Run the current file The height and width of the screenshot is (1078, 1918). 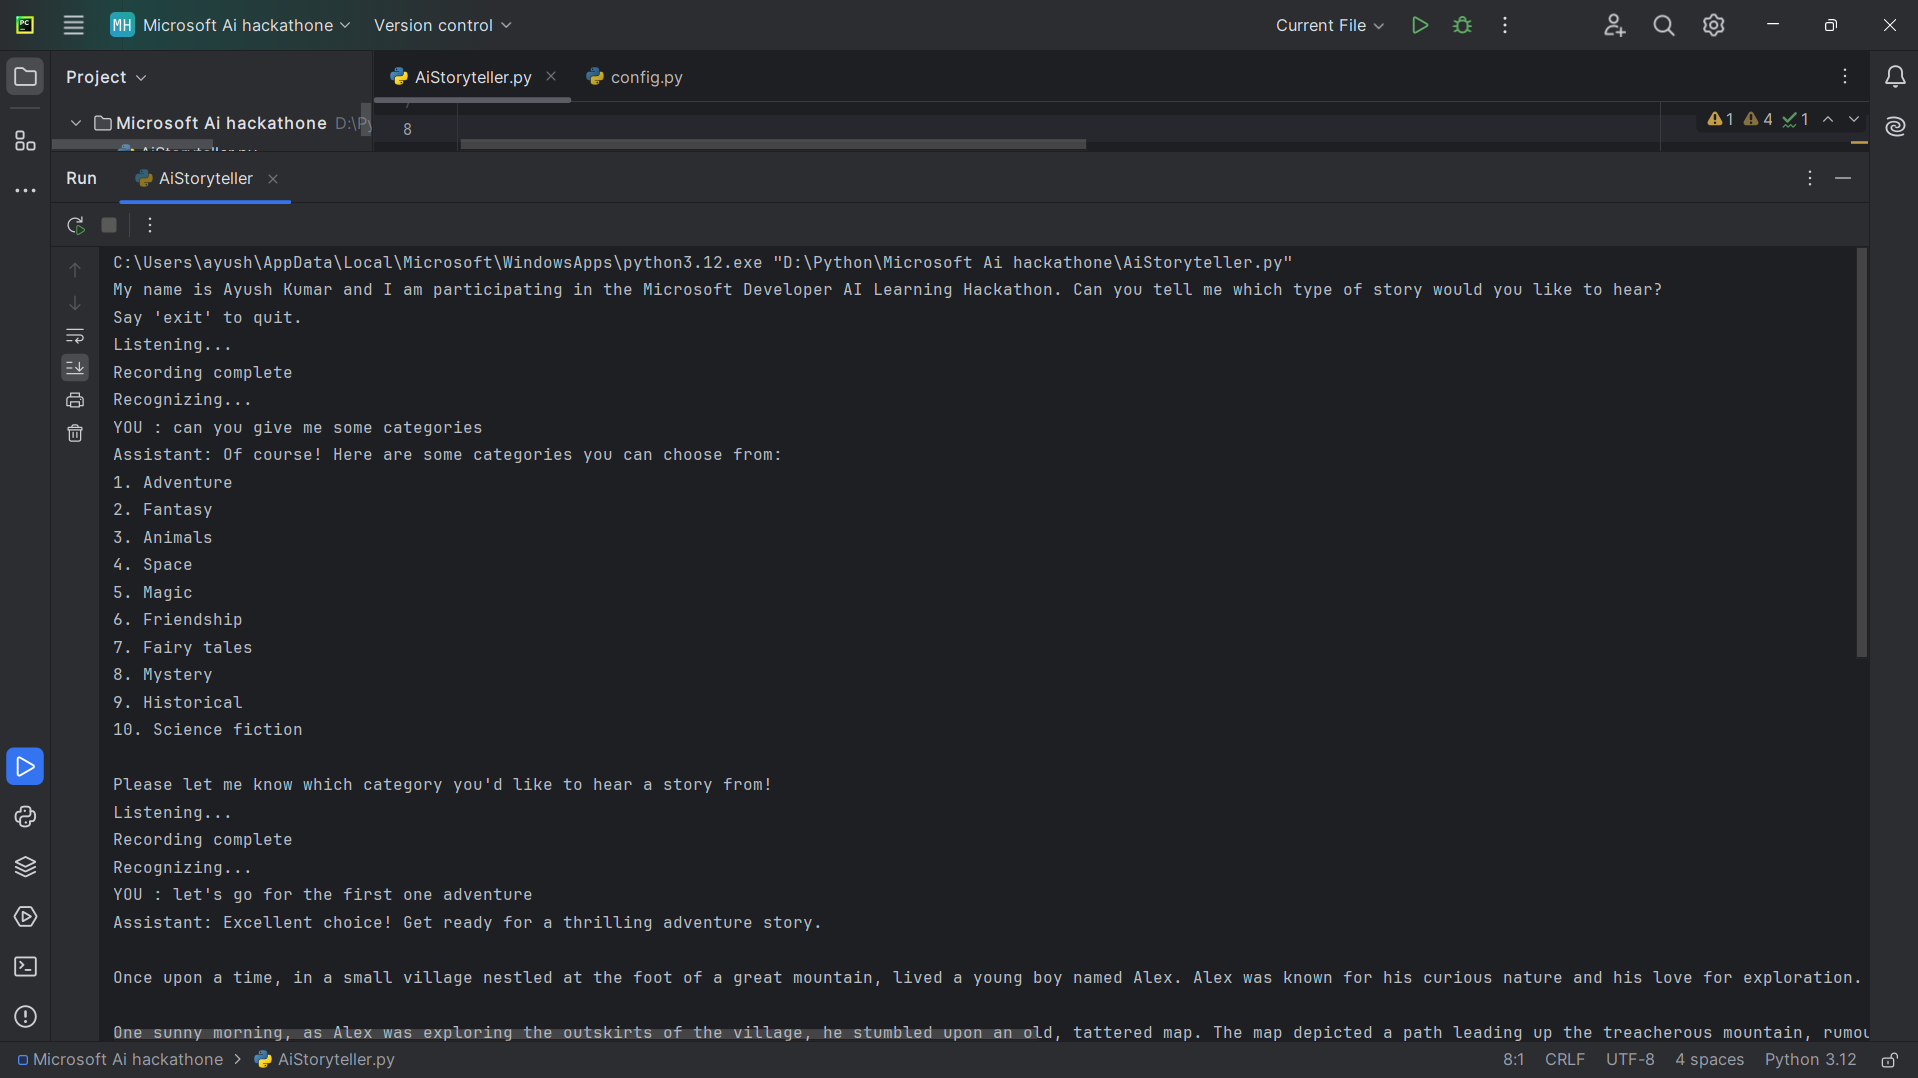1419,25
